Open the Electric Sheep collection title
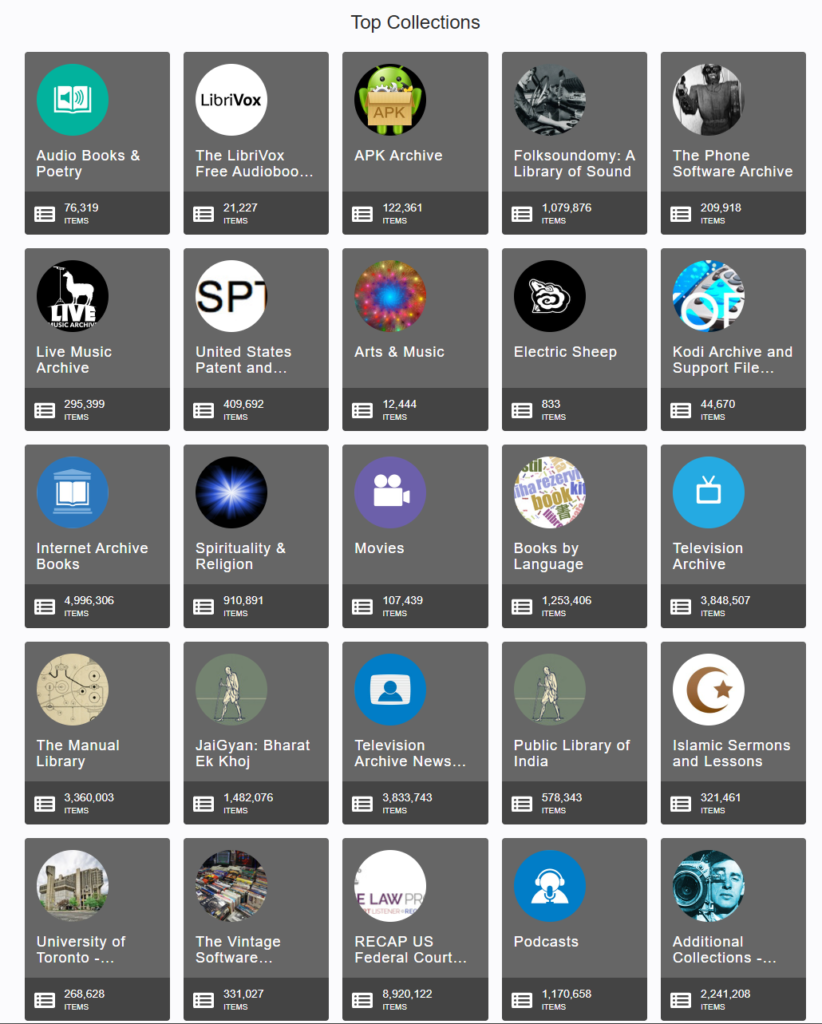The width and height of the screenshot is (822, 1024). point(565,352)
